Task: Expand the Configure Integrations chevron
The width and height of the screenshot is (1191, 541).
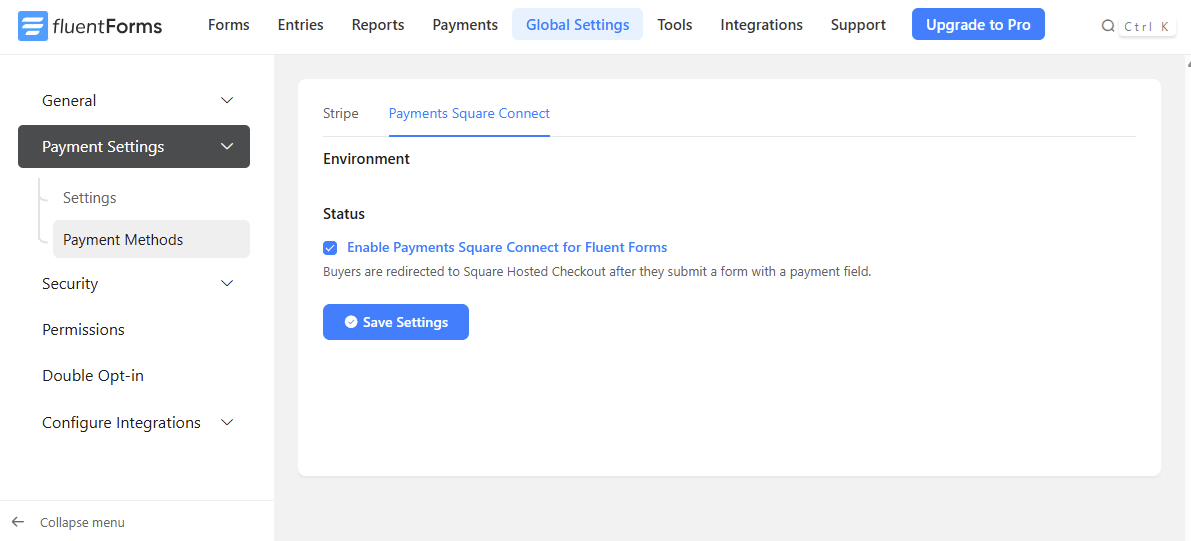Action: (x=226, y=422)
